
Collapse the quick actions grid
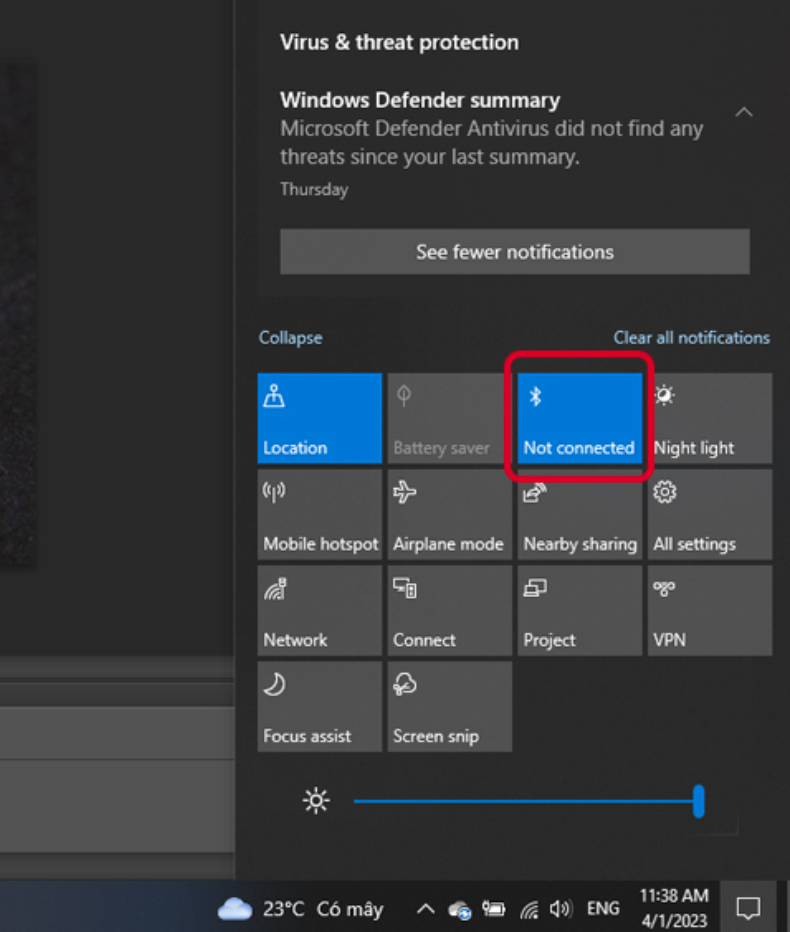[290, 338]
